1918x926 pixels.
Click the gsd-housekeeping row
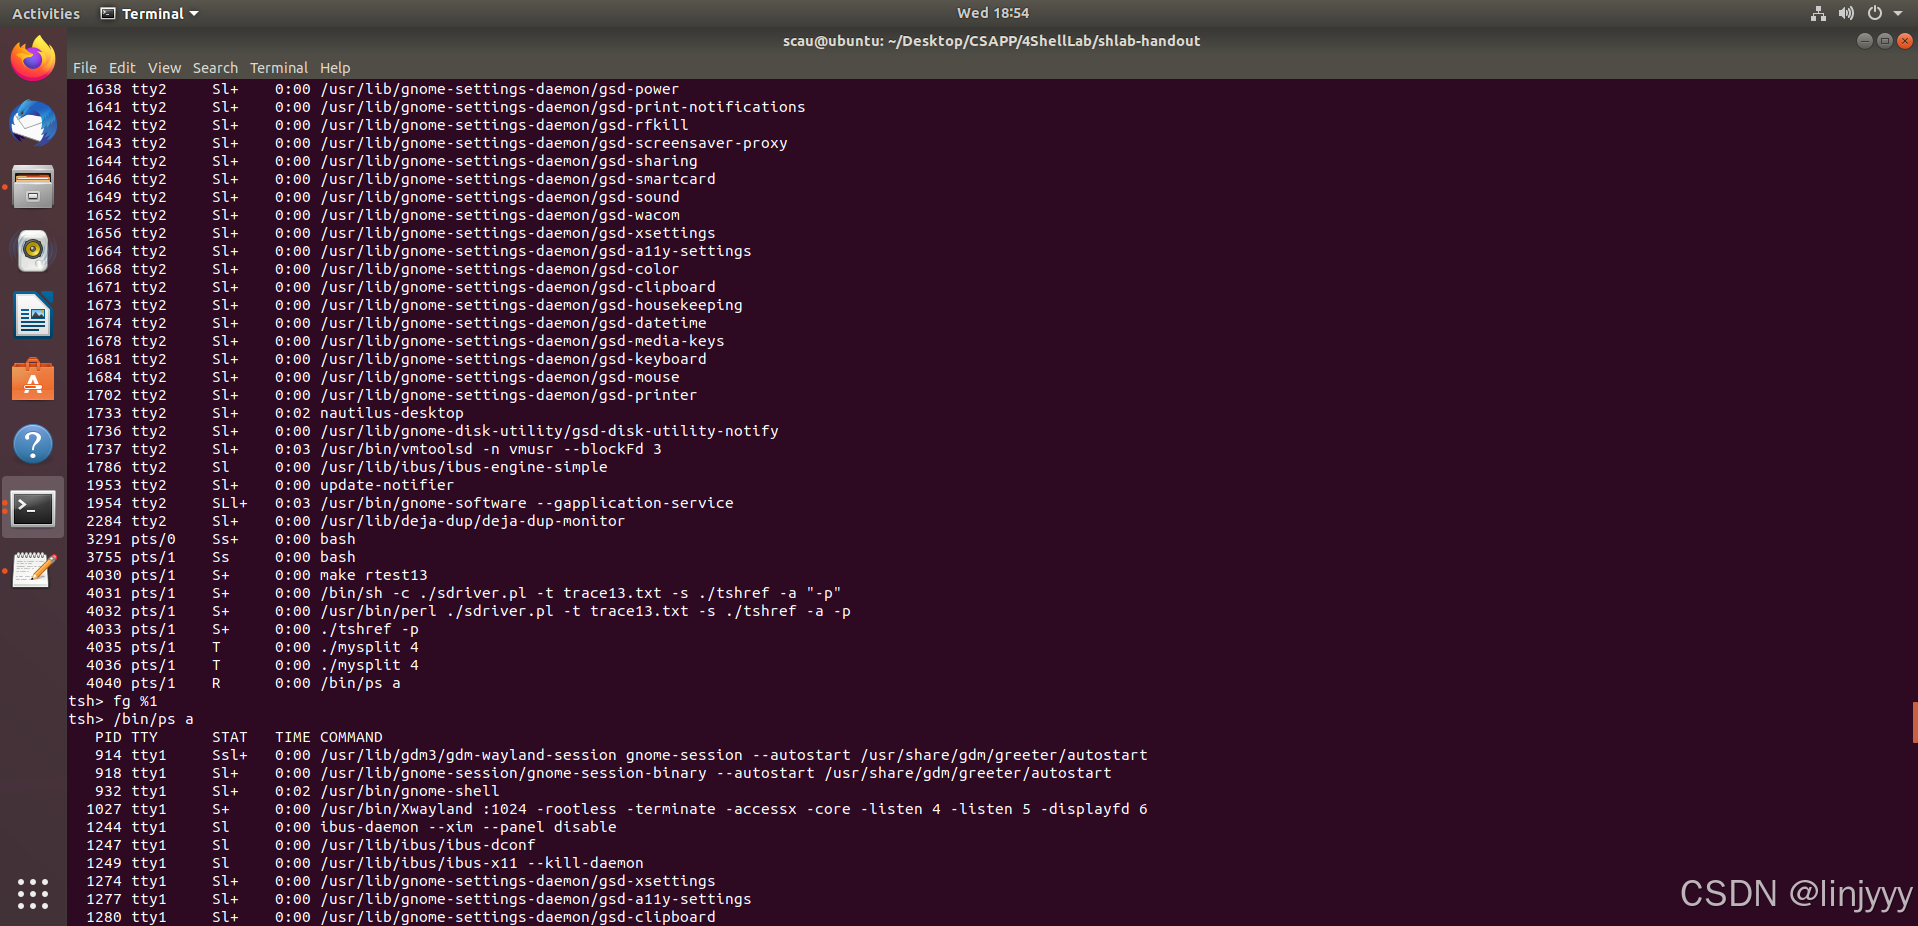pyautogui.click(x=414, y=305)
